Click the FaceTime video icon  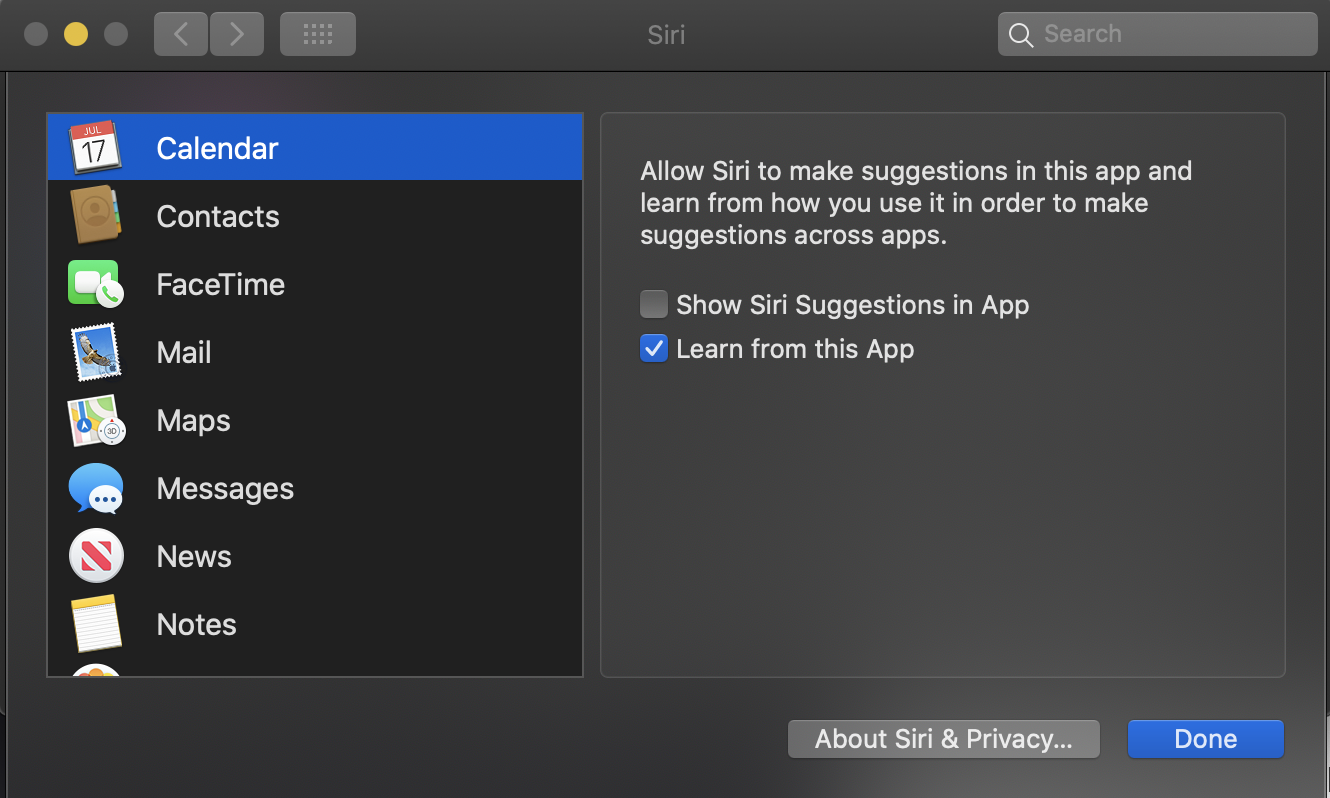click(95, 284)
